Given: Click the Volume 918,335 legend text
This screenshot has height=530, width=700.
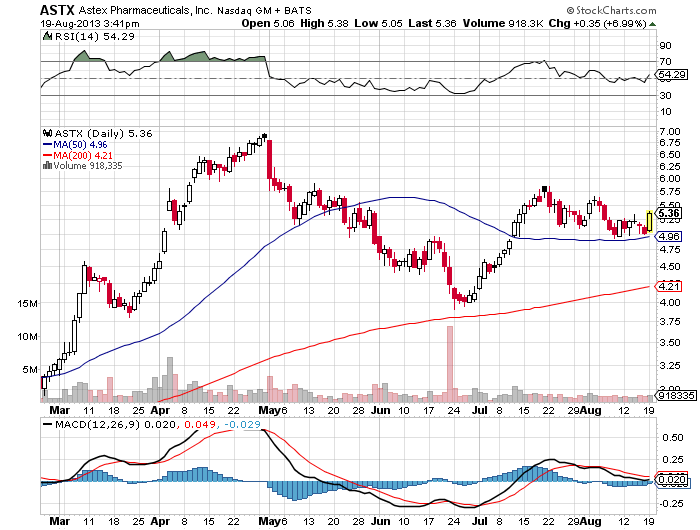Looking at the screenshot, I should (88, 166).
